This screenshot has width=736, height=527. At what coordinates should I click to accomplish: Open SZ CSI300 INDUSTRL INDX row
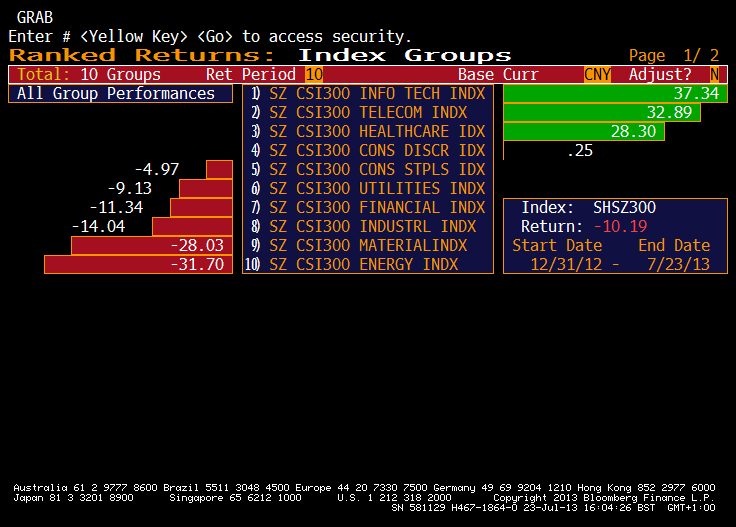coord(368,227)
